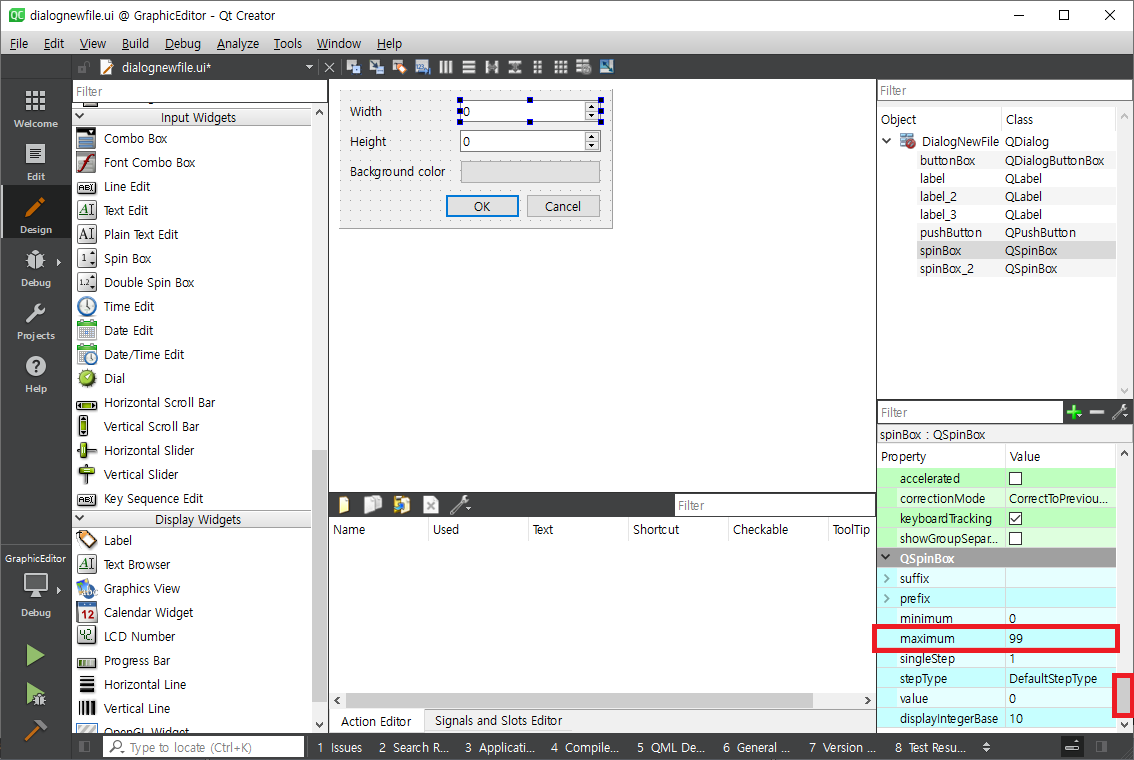Screen dimensions: 1134x760
Task: Click the Adjust Size toolbar icon
Action: (x=607, y=67)
